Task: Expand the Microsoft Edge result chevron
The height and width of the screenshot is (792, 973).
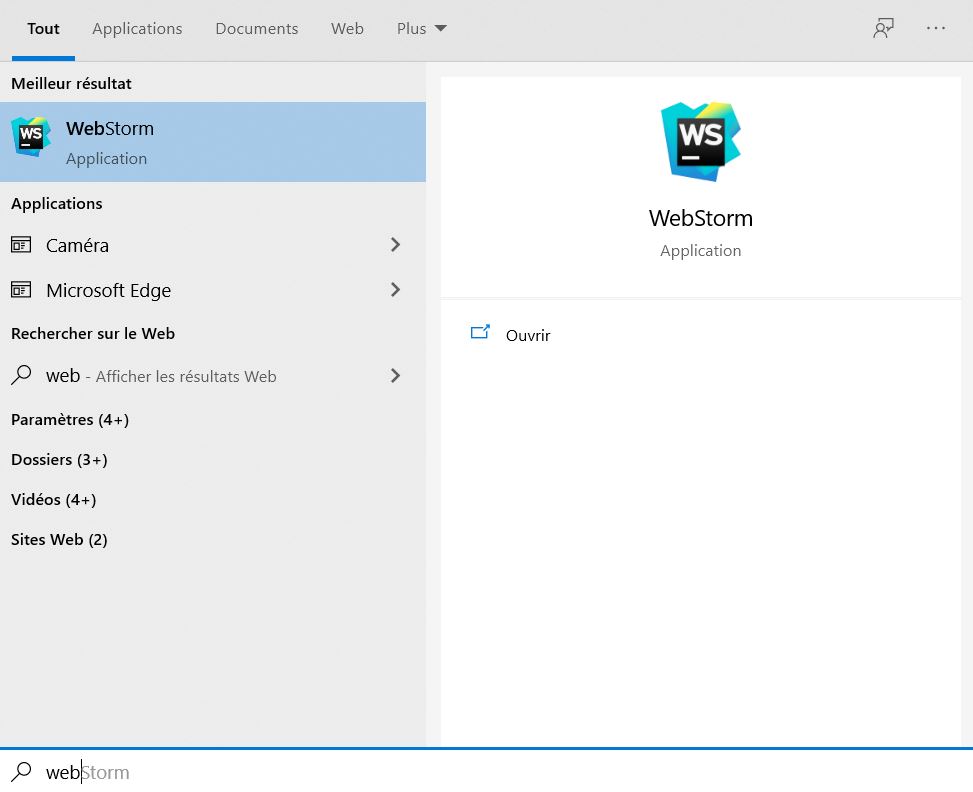Action: click(395, 289)
